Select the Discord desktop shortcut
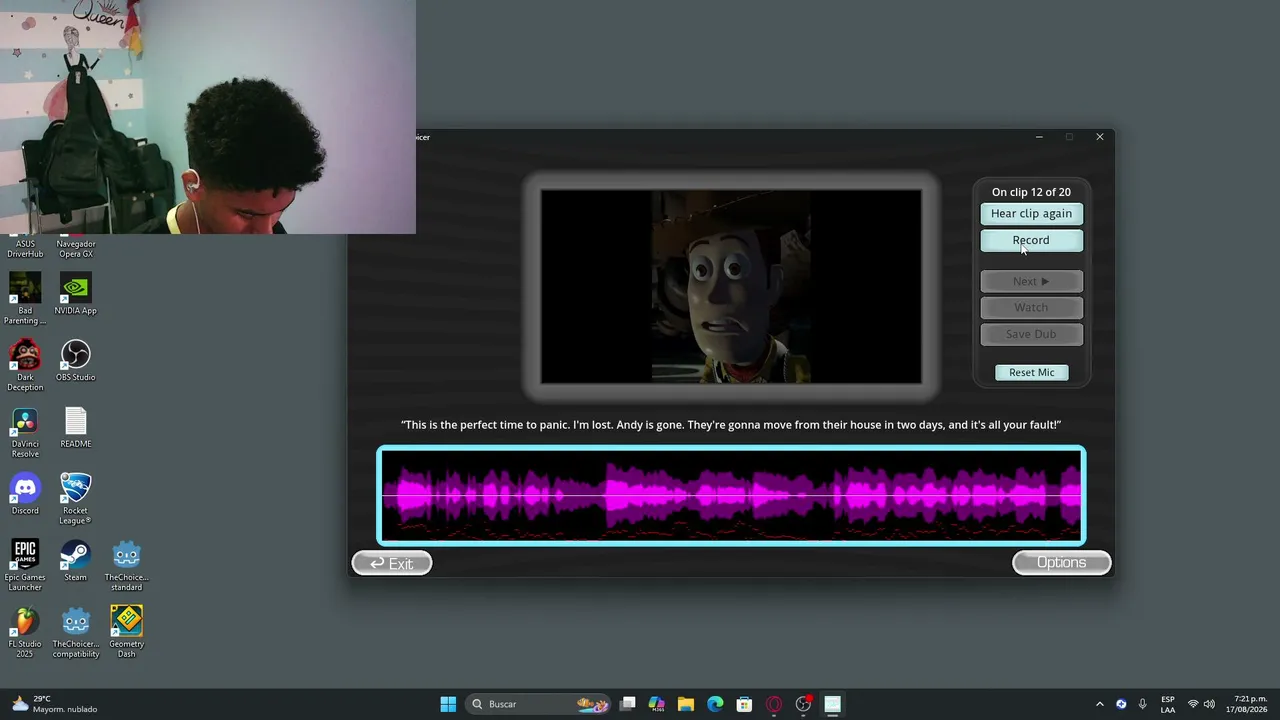Viewport: 1280px width, 720px height. point(25,495)
